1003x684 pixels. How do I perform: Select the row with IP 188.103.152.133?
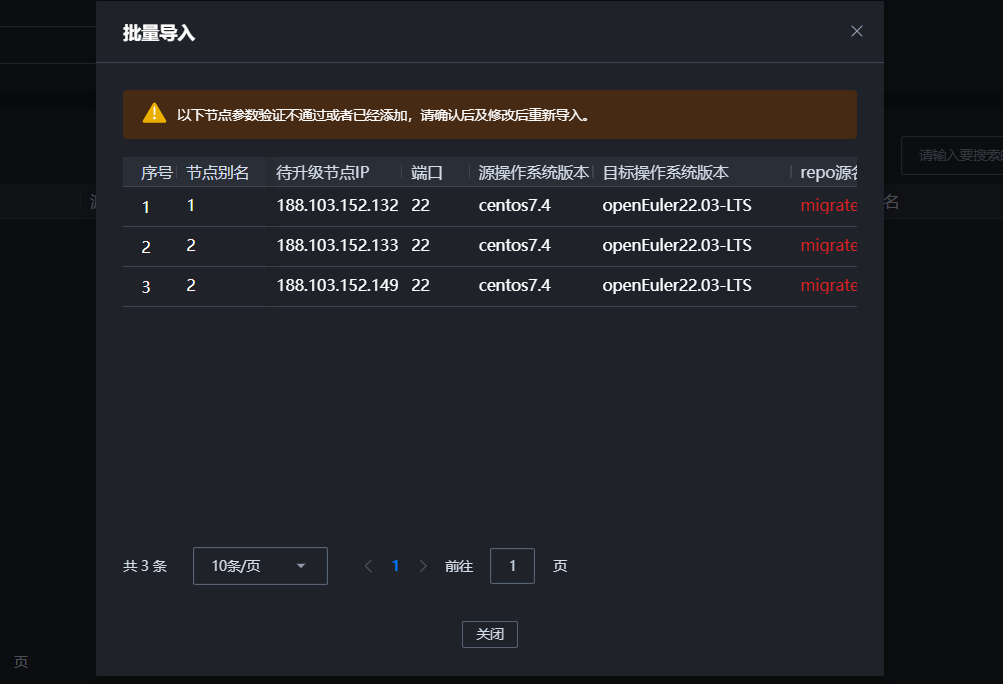[x=337, y=245]
